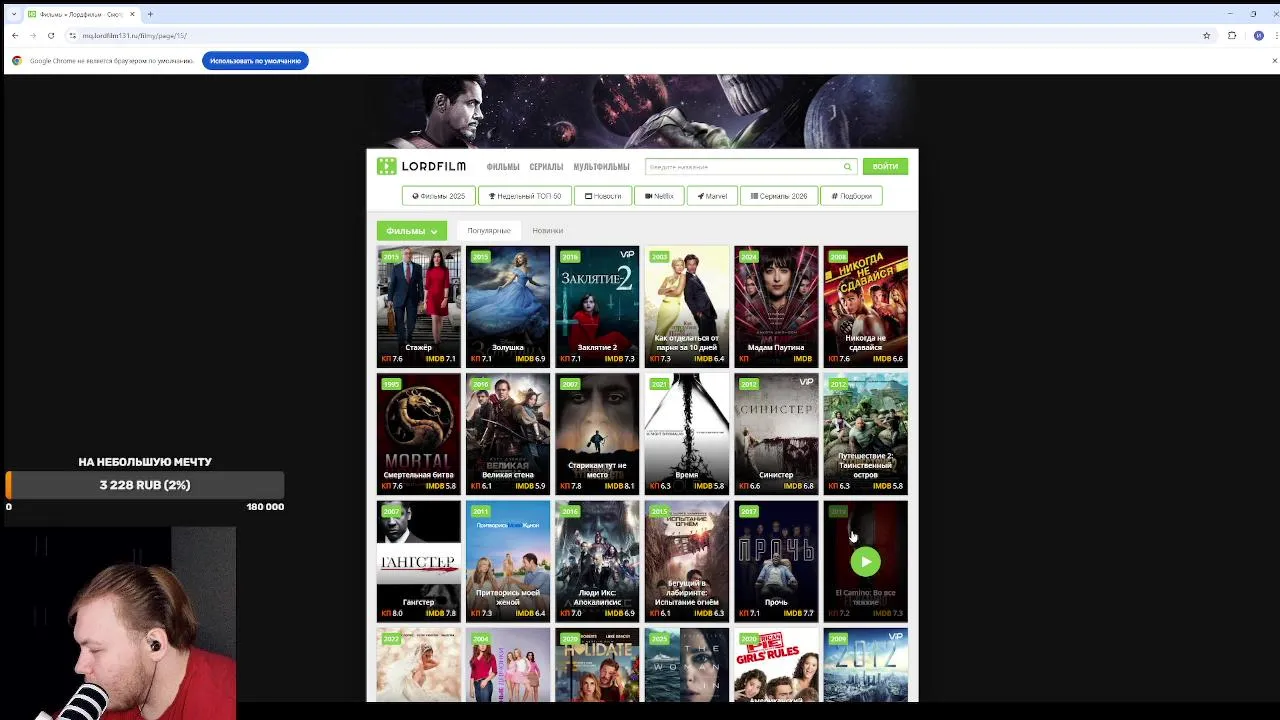Open the 2012 movie poster
The image size is (1280, 720).
pyautogui.click(x=866, y=665)
